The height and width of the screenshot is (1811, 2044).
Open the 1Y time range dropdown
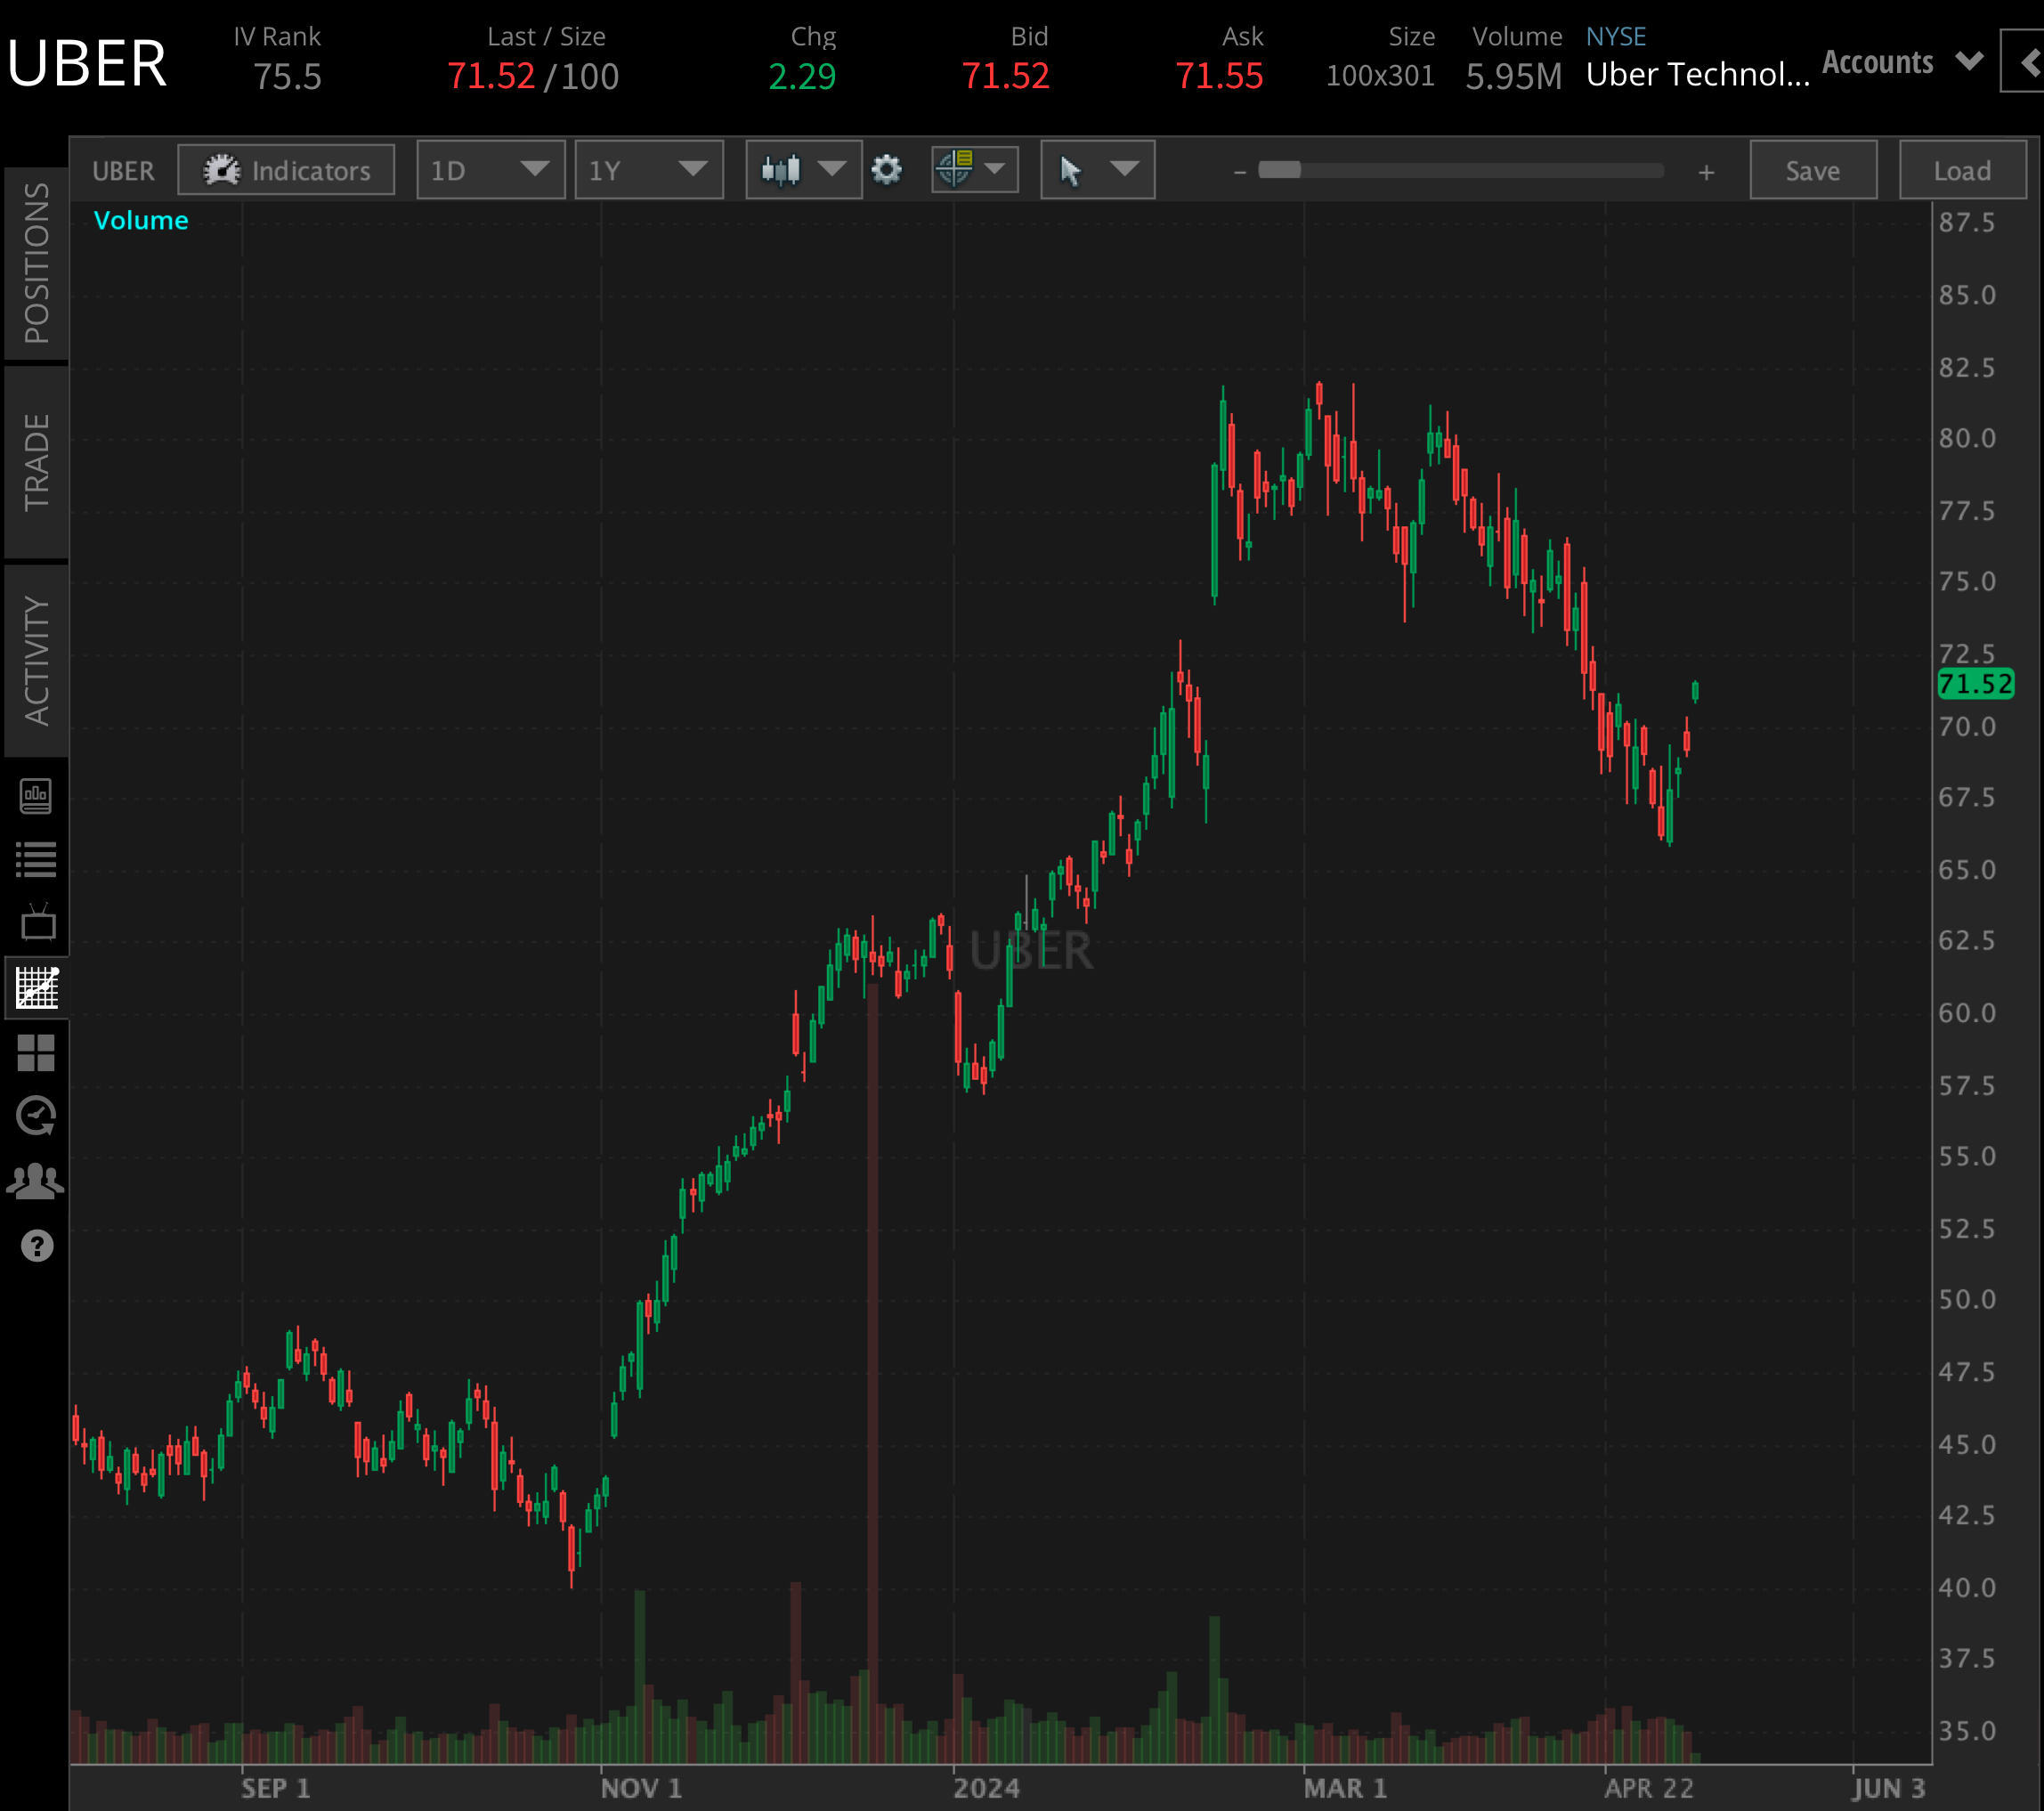(x=648, y=170)
